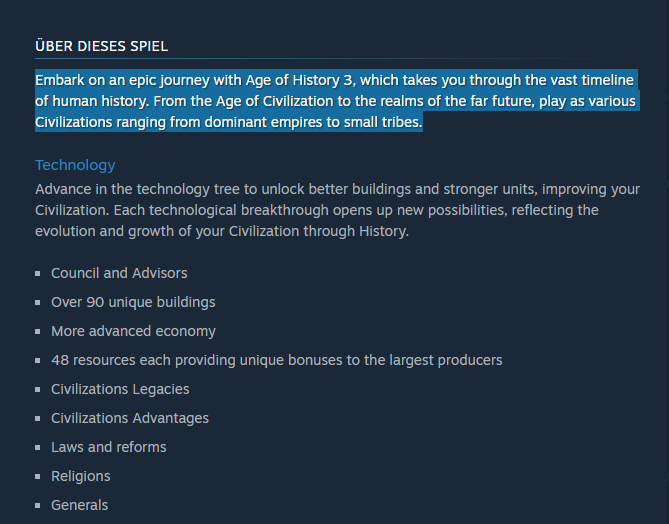This screenshot has height=524, width=669.
Task: Click the Advance in the technology tree paragraph
Action: click(337, 210)
